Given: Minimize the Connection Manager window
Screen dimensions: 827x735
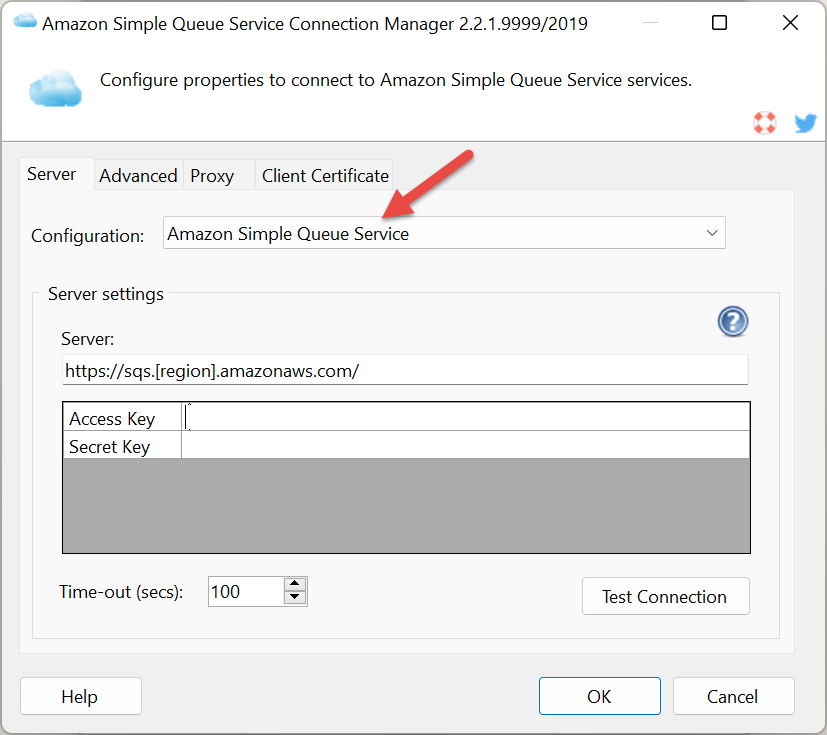Looking at the screenshot, I should 650,23.
